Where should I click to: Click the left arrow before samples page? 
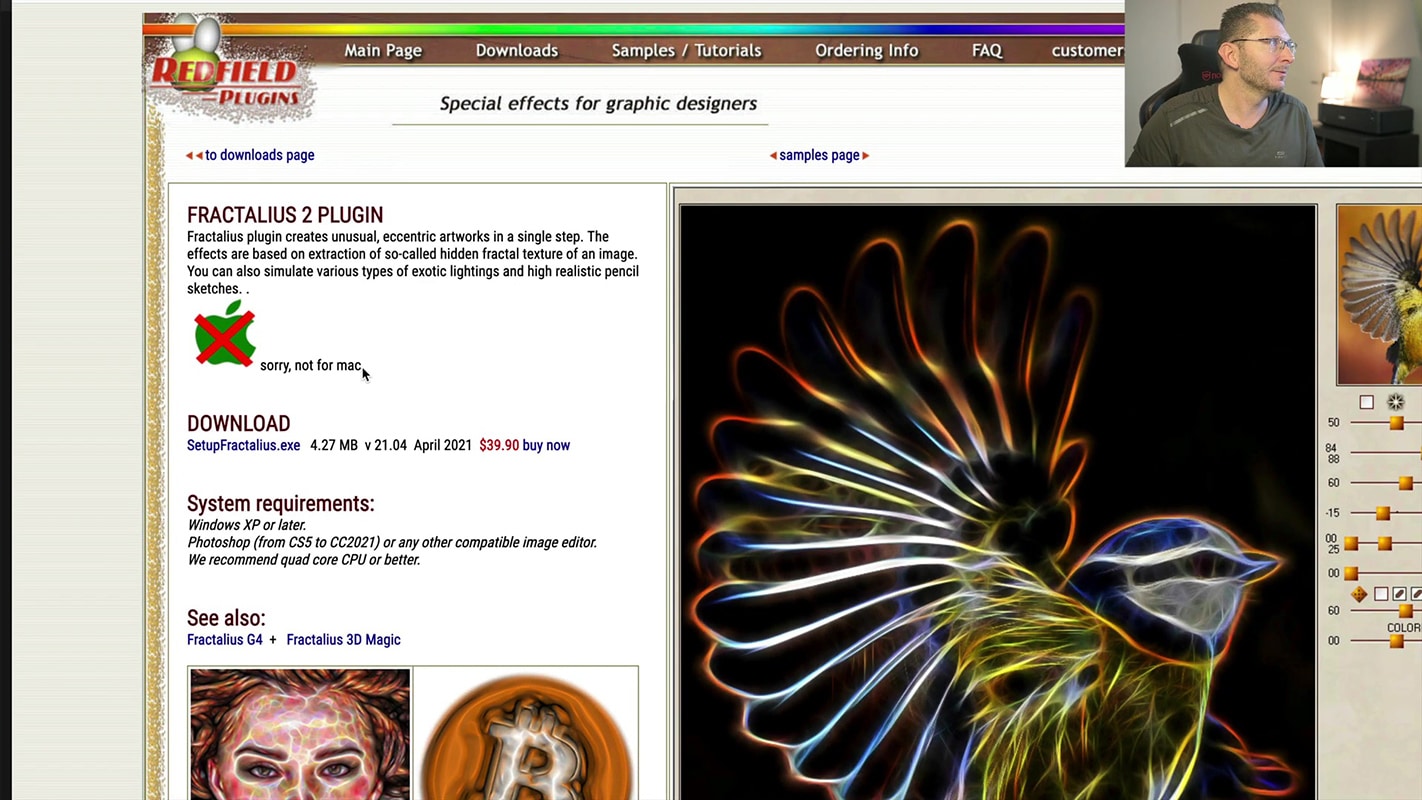pos(773,155)
